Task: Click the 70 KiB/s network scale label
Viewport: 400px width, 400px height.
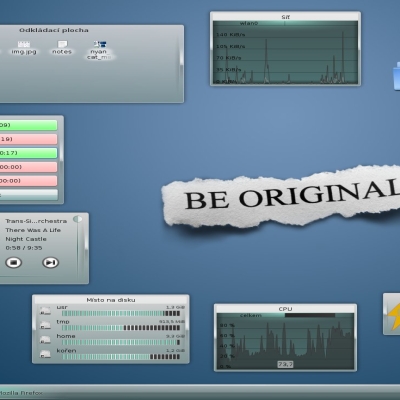Action: click(229, 58)
